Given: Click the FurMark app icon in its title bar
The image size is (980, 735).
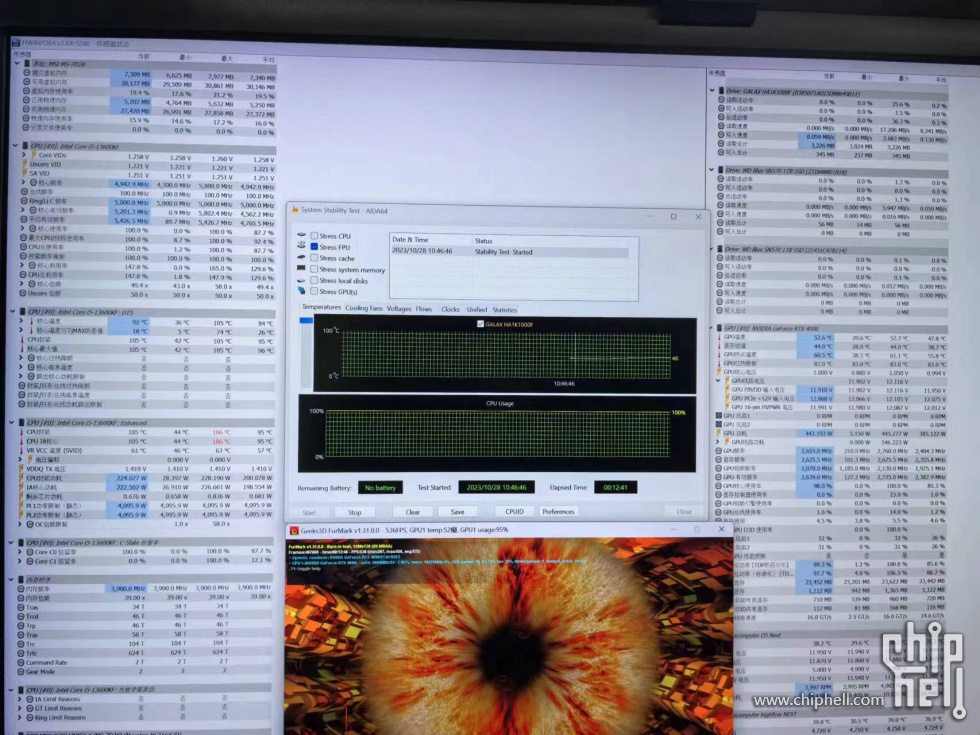Looking at the screenshot, I should tap(294, 531).
